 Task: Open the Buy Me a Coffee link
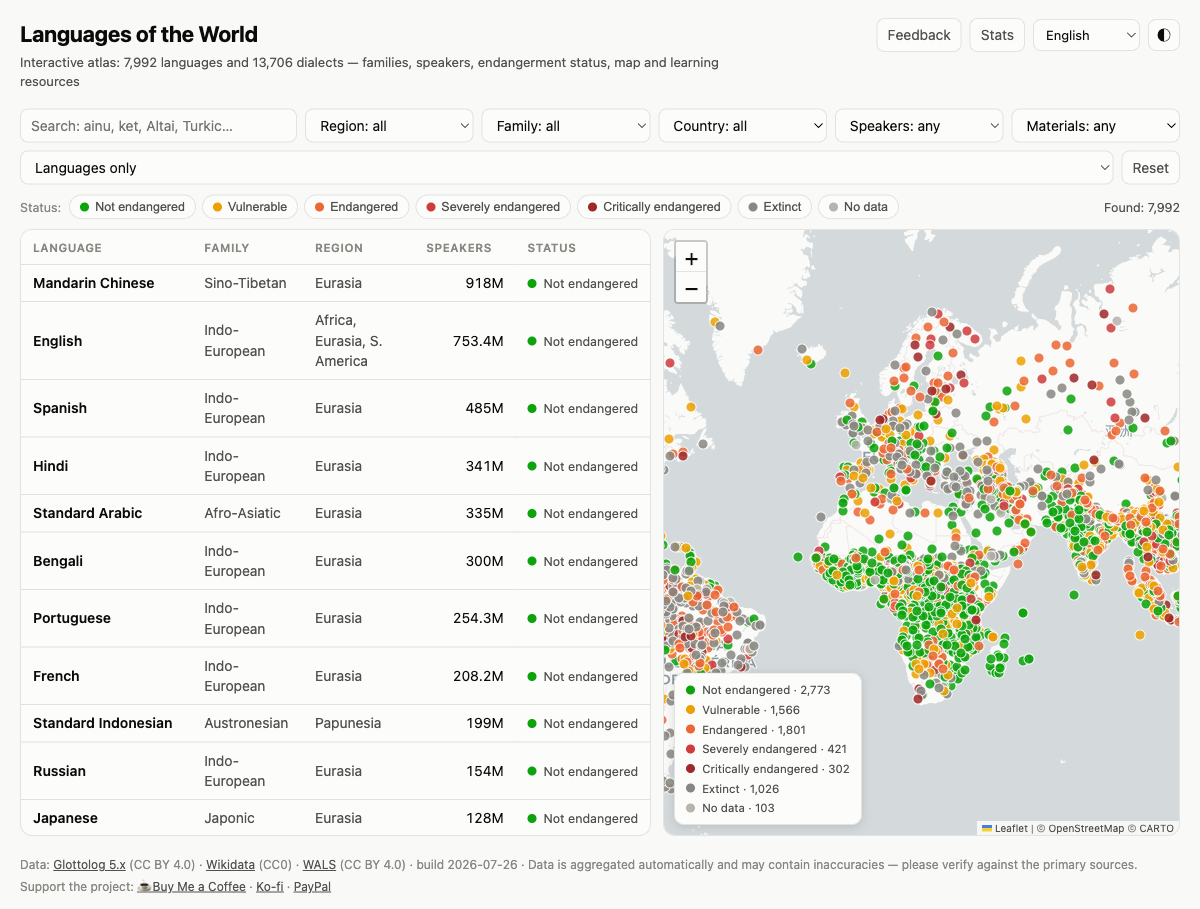191,887
